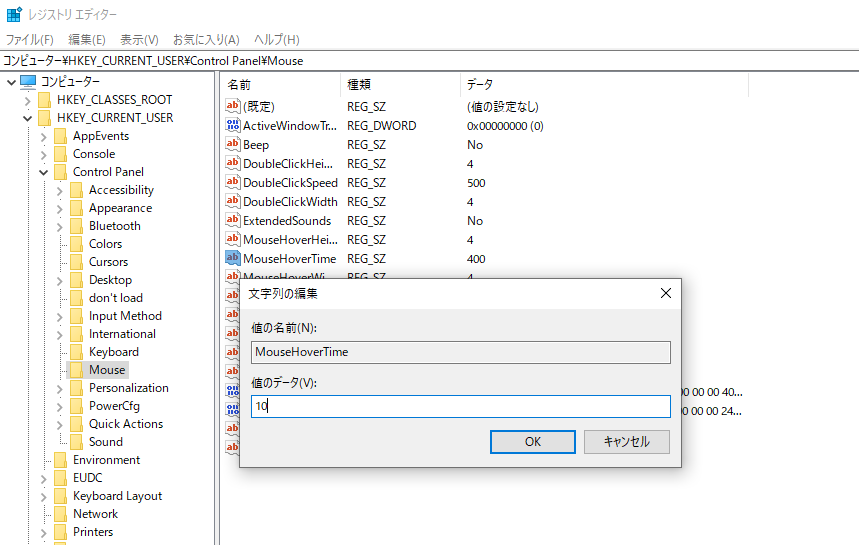The image size is (859, 545).
Task: Close the 文字列の編集 dialog
Action: [x=666, y=293]
